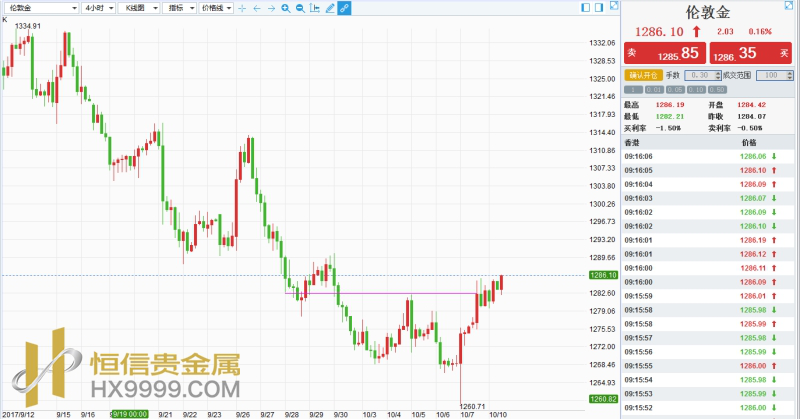800x419 pixels.
Task: Expand the chart panel with corner icon
Action: click(614, 6)
